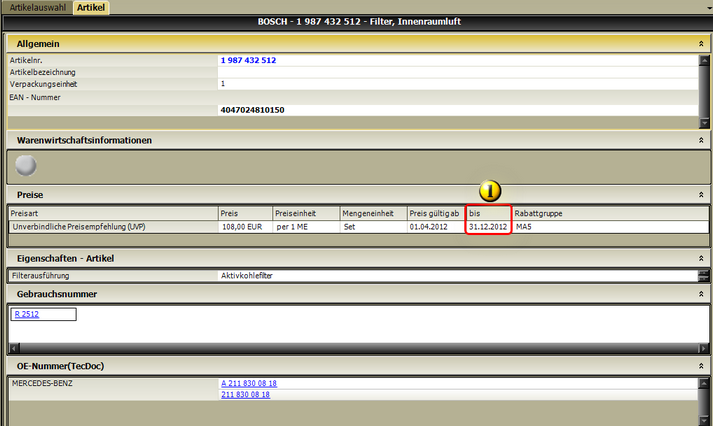This screenshot has width=713, height=426.
Task: Click the Rabattgruppe column header
Action: pos(610,213)
